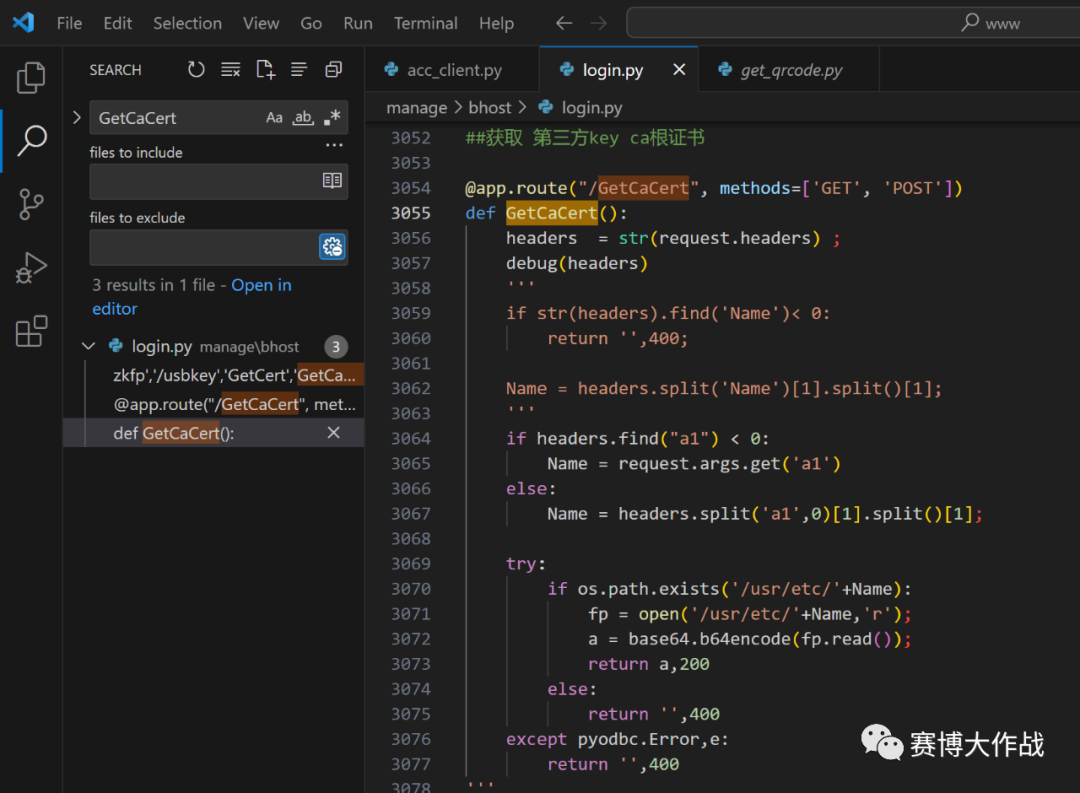Open the File menu

coord(69,23)
